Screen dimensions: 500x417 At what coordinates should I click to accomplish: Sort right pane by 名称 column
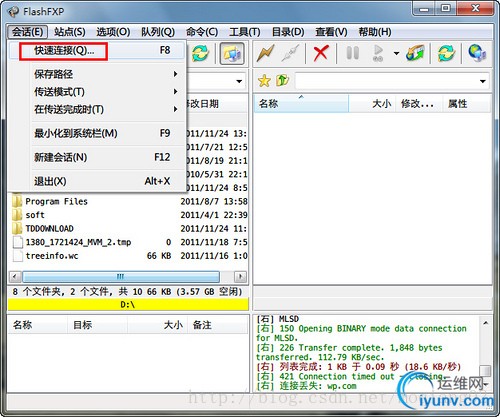coord(301,104)
